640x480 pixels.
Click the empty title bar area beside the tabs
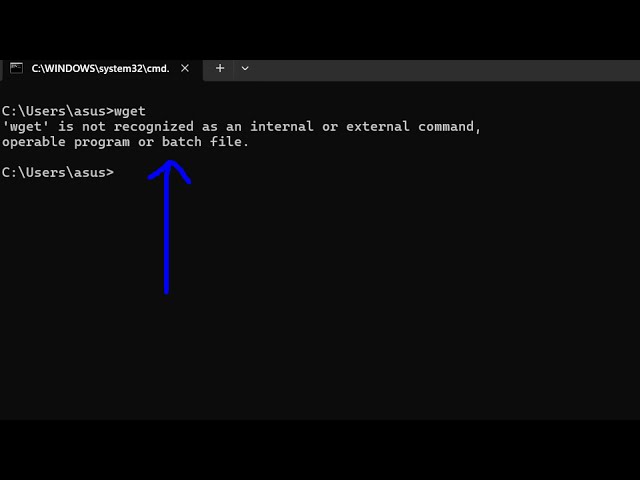pos(445,70)
